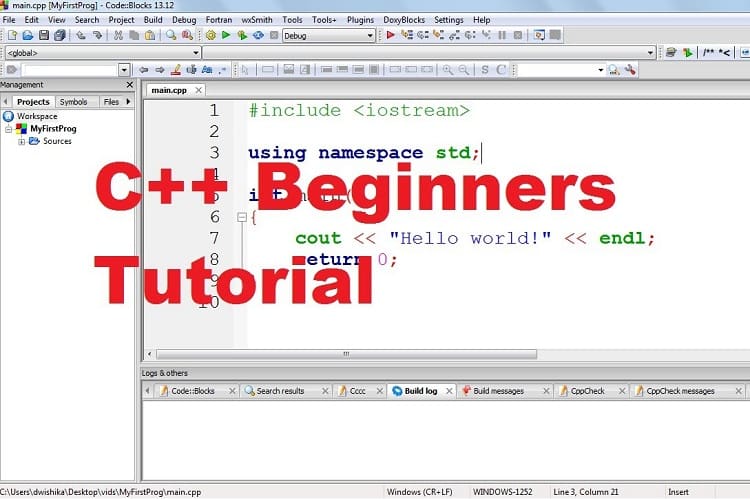Screen dimensions: 750x499
Task: Click the New file icon
Action: (x=10, y=35)
